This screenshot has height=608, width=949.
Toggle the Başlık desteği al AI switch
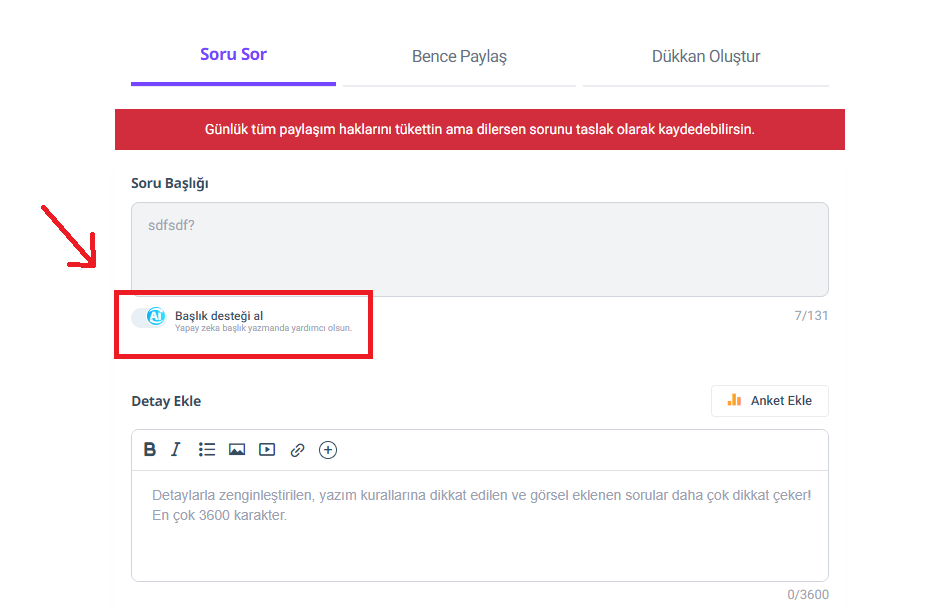coord(149,316)
